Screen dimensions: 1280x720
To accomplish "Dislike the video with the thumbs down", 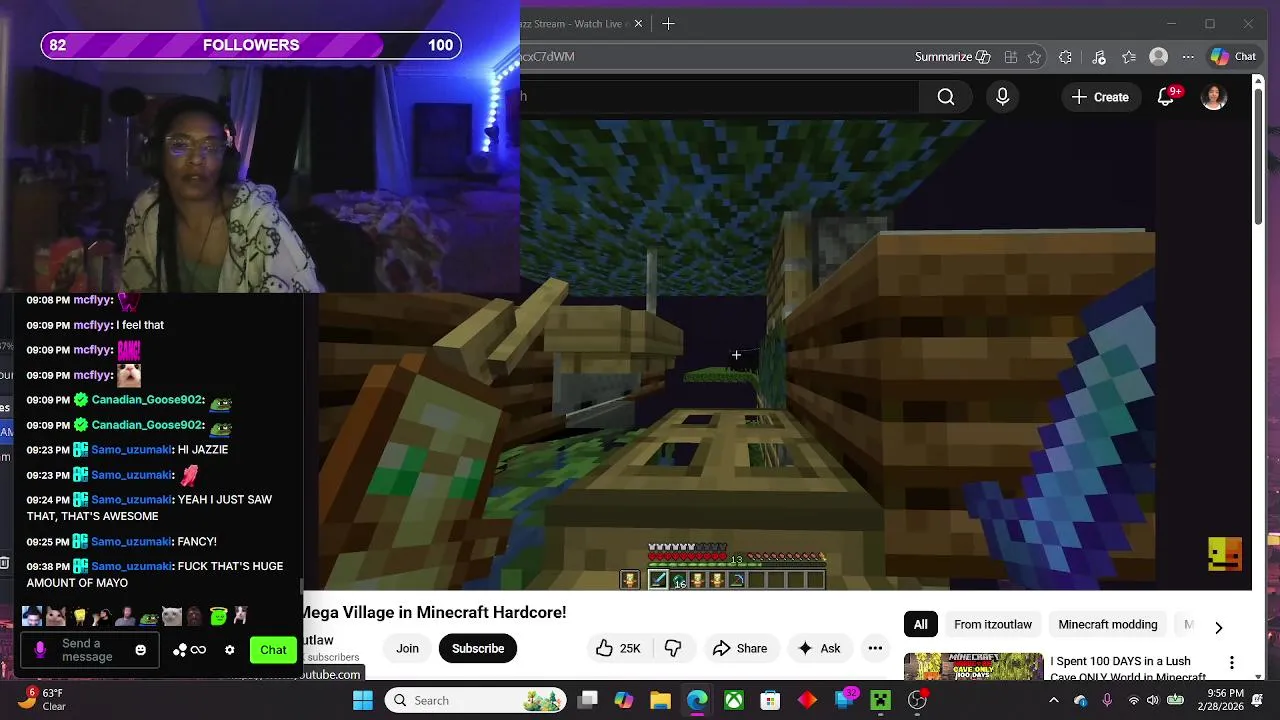I will coord(673,648).
